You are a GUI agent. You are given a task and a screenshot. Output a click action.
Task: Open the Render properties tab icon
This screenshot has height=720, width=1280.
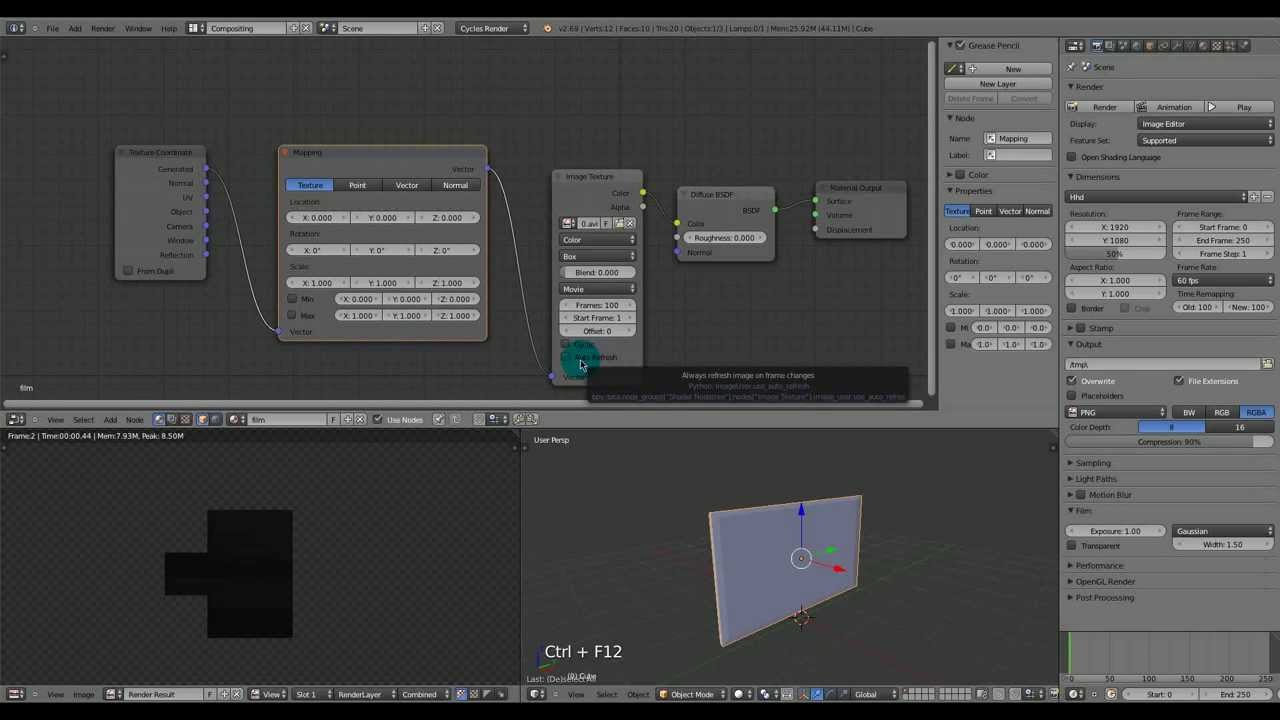coord(1097,46)
